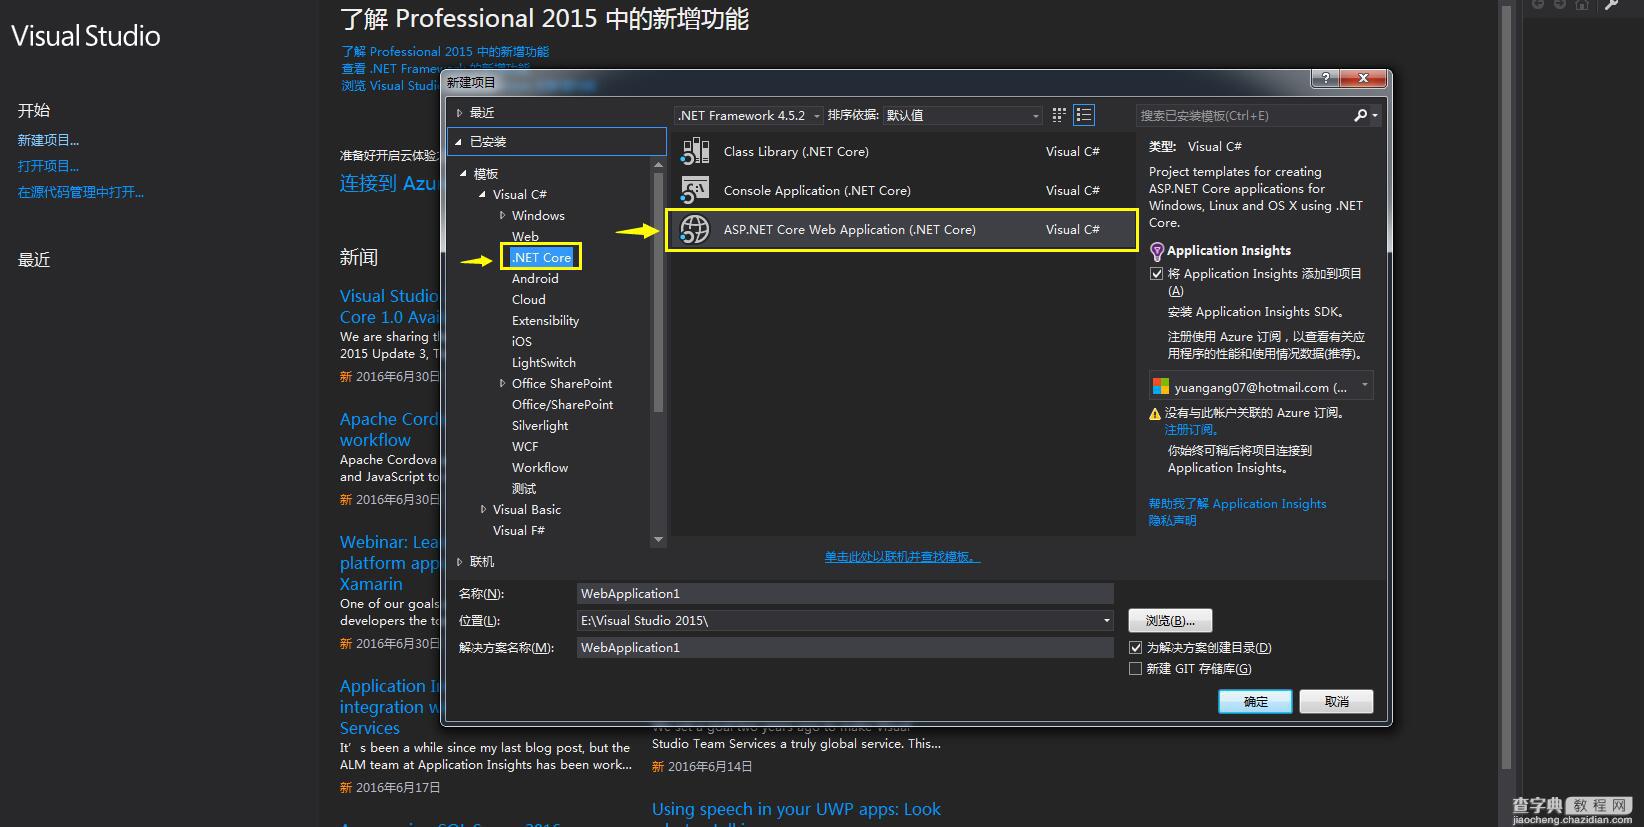Select the Office/SharePoint tree item
Viewport: 1644px width, 827px height.
[562, 405]
